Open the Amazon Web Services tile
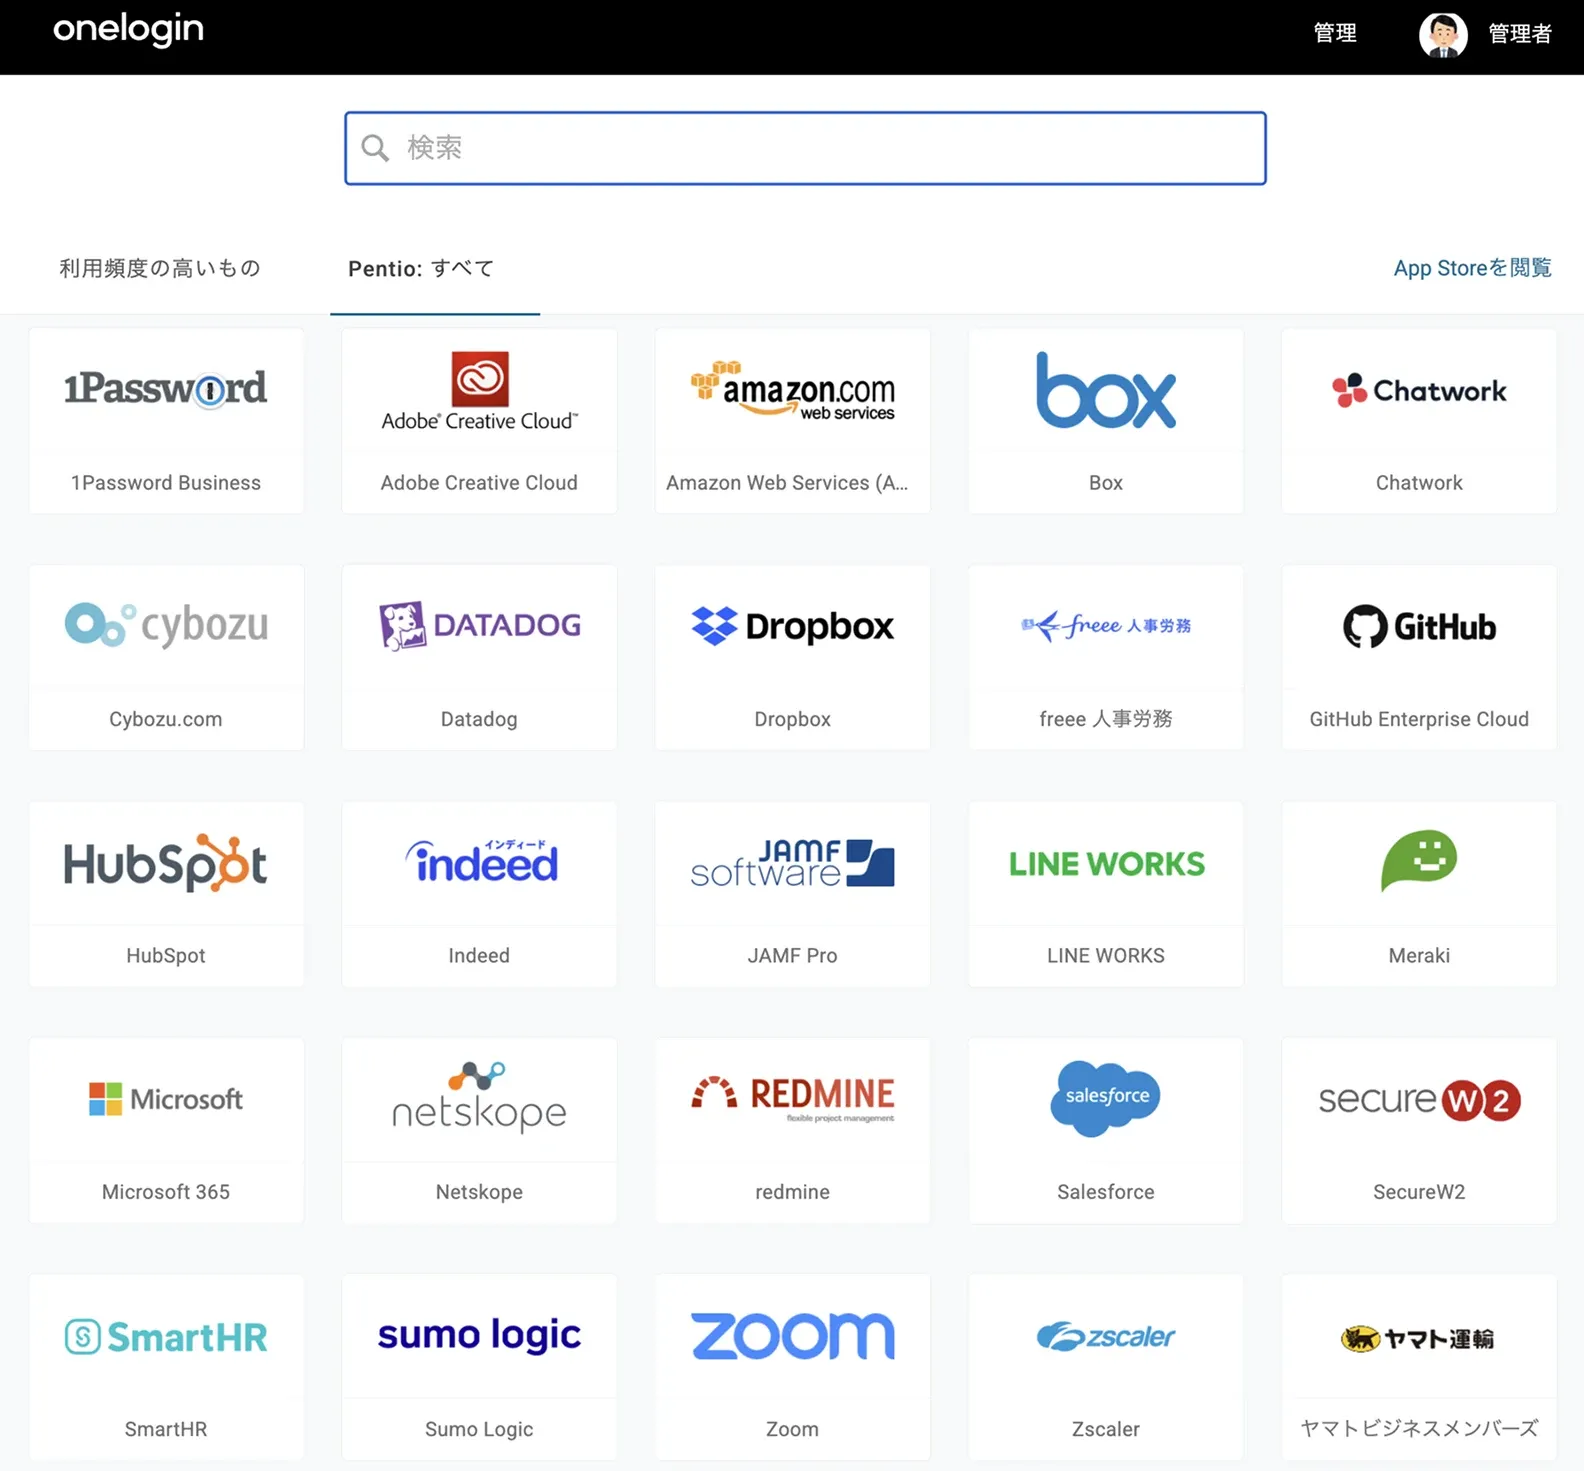The width and height of the screenshot is (1584, 1471). click(792, 421)
